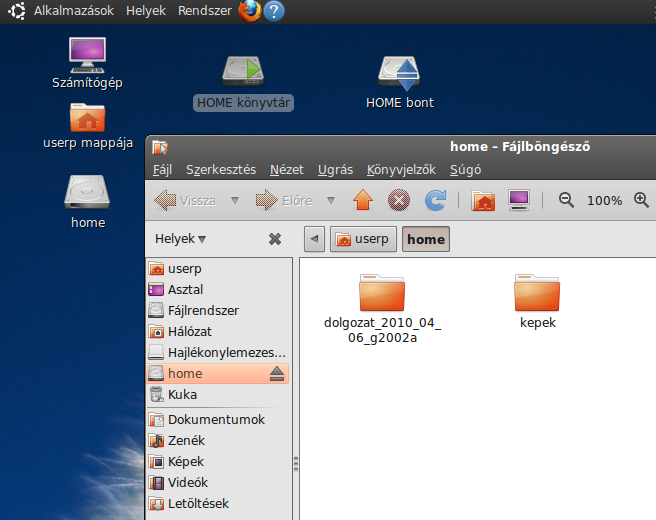Image resolution: width=656 pixels, height=520 pixels.
Task: Launch Firefox from the top panel
Action: [x=249, y=11]
